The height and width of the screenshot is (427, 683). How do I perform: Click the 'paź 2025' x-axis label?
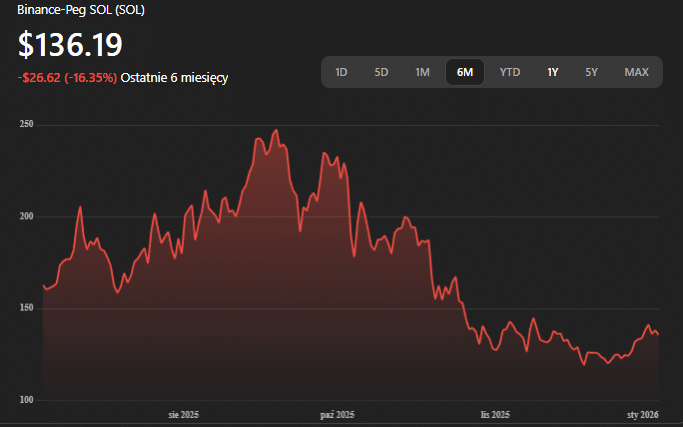[x=338, y=414]
